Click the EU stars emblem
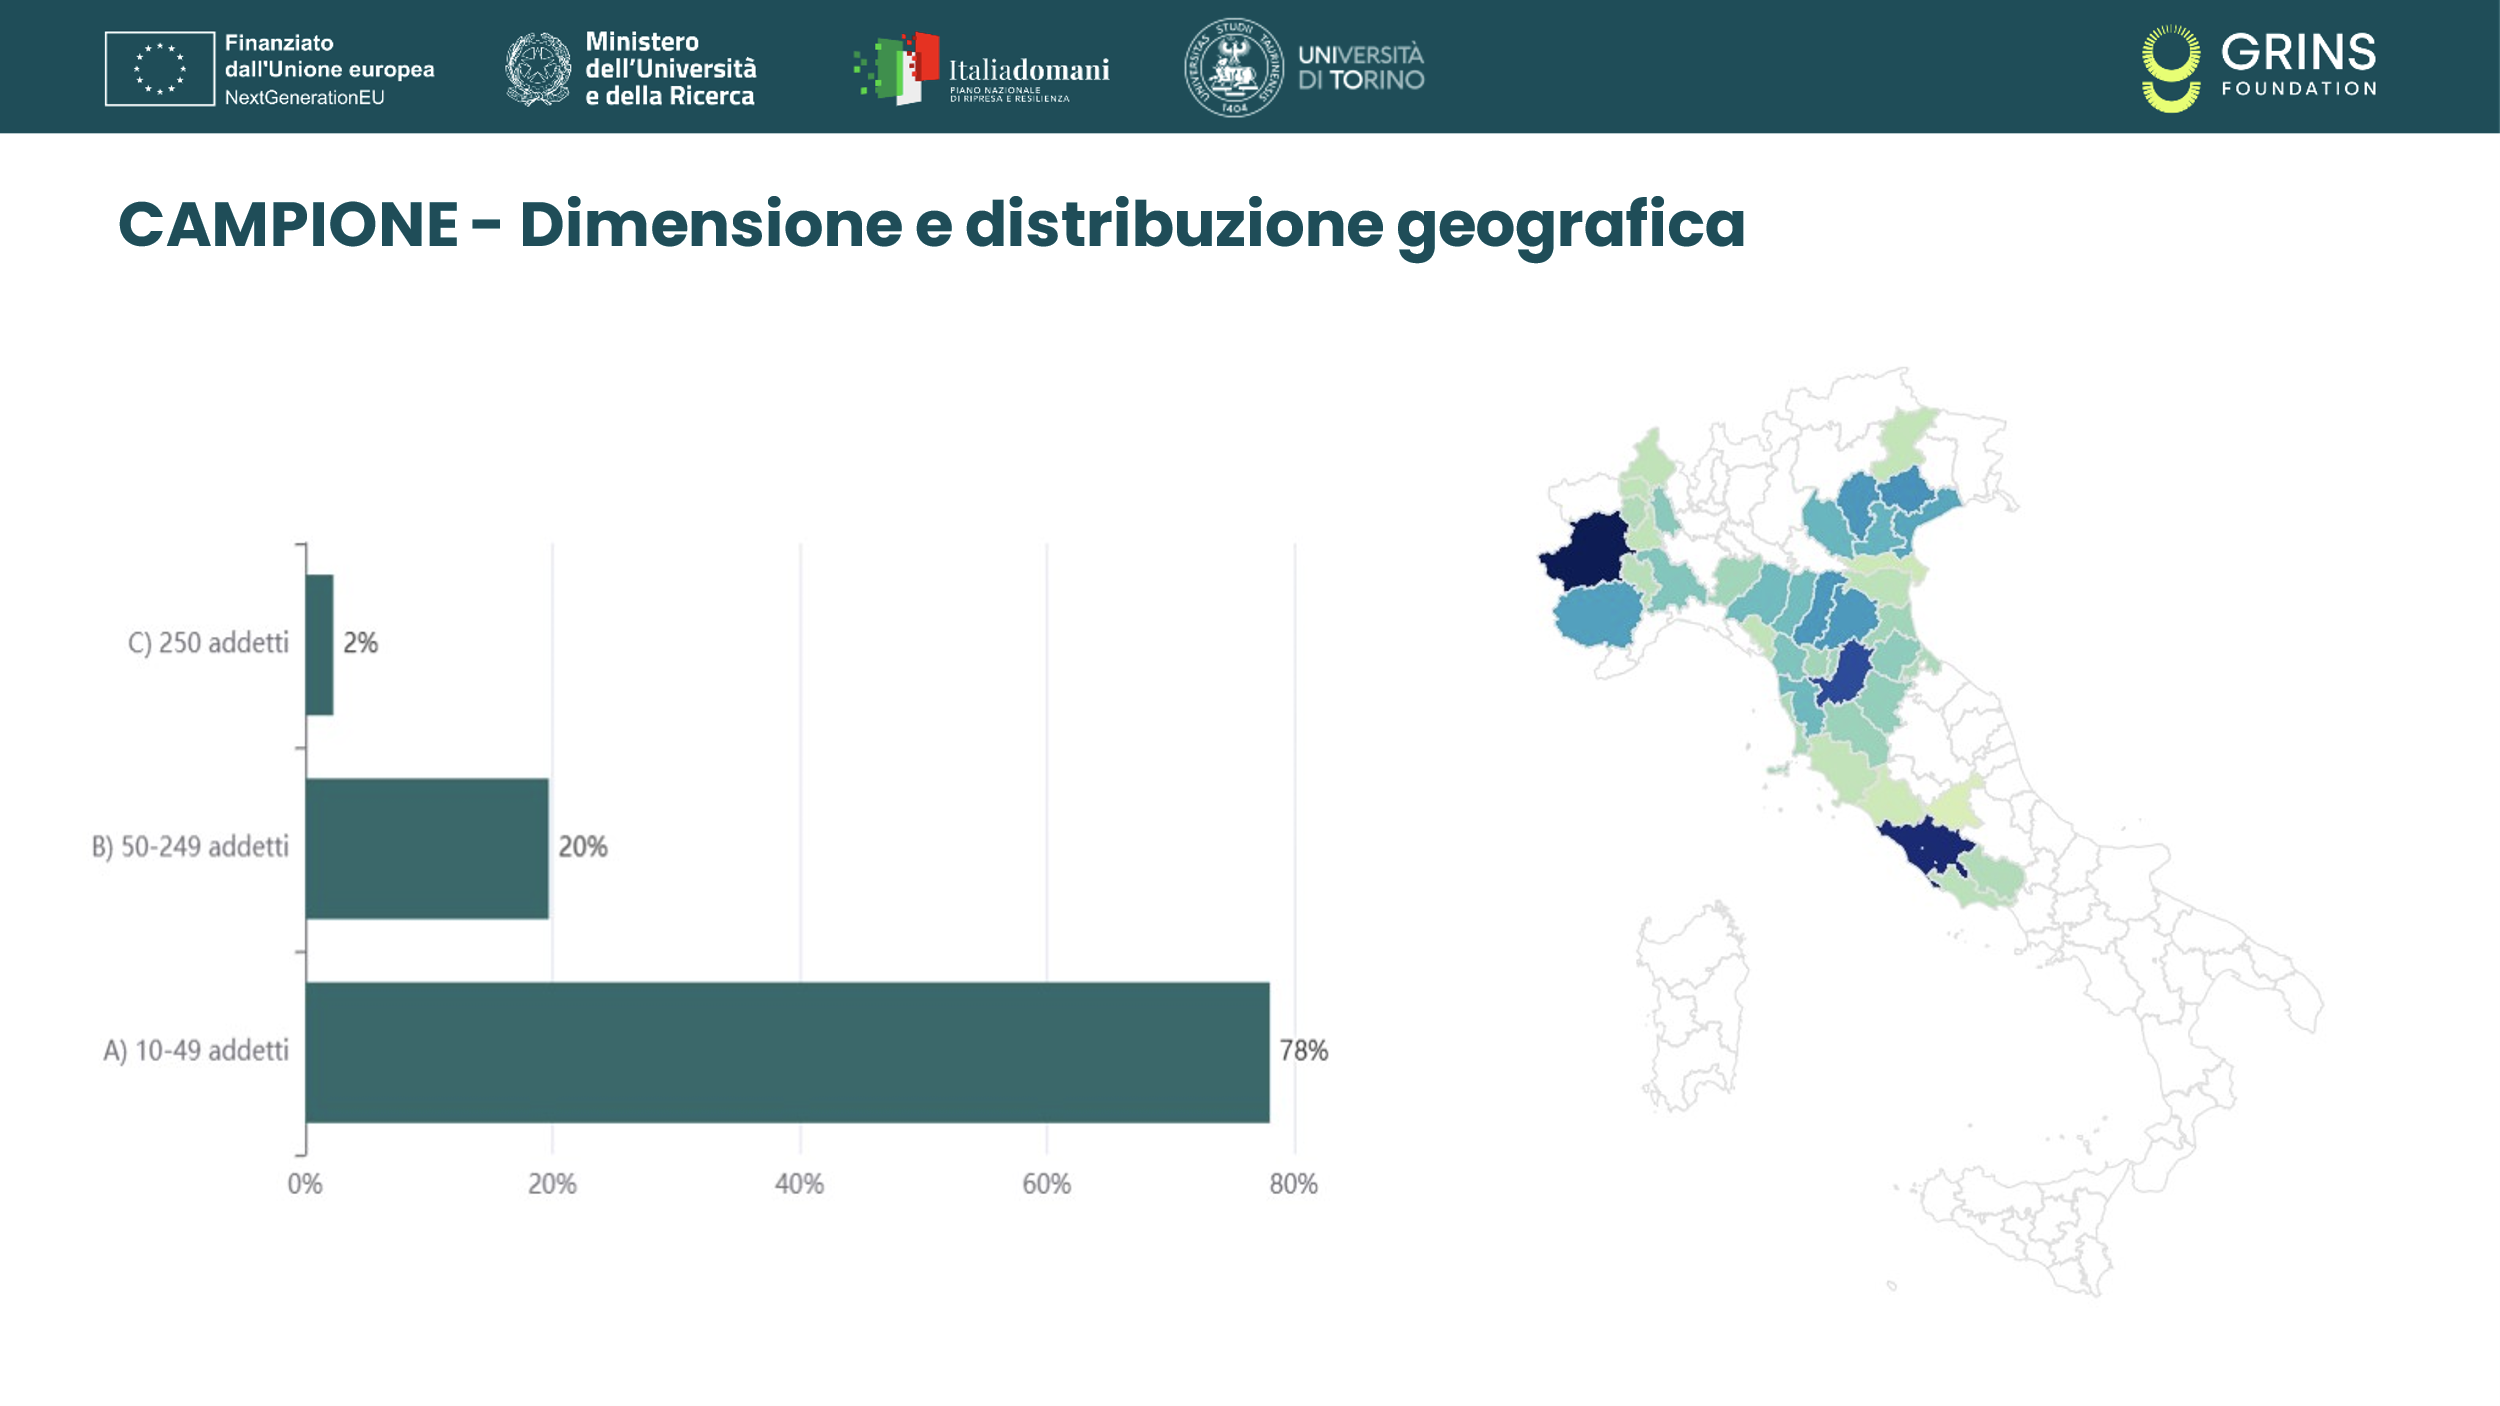The width and height of the screenshot is (2500, 1406). coord(160,68)
